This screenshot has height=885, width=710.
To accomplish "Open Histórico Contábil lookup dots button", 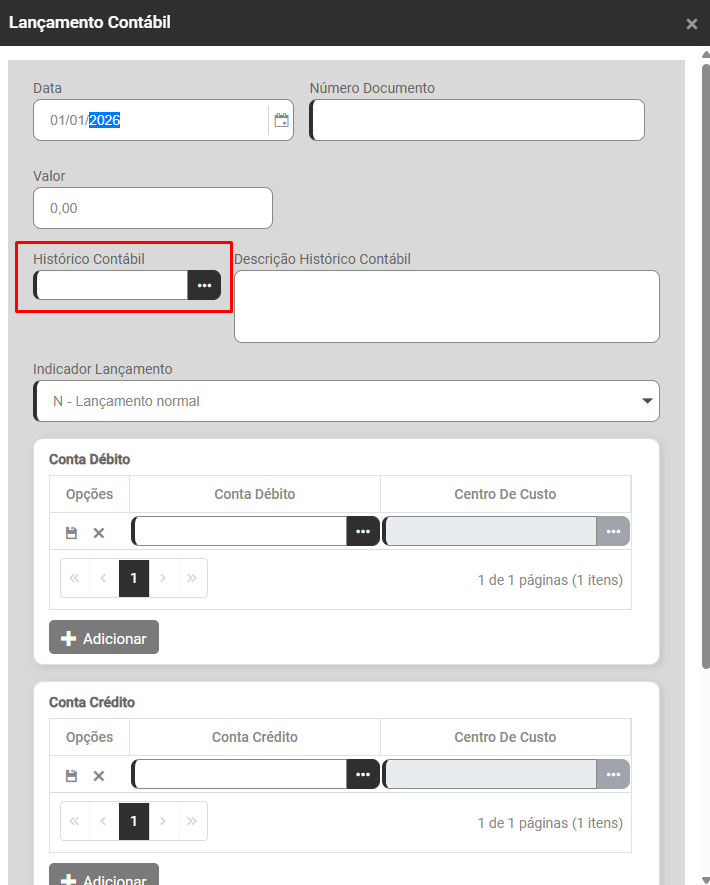I will (204, 285).
